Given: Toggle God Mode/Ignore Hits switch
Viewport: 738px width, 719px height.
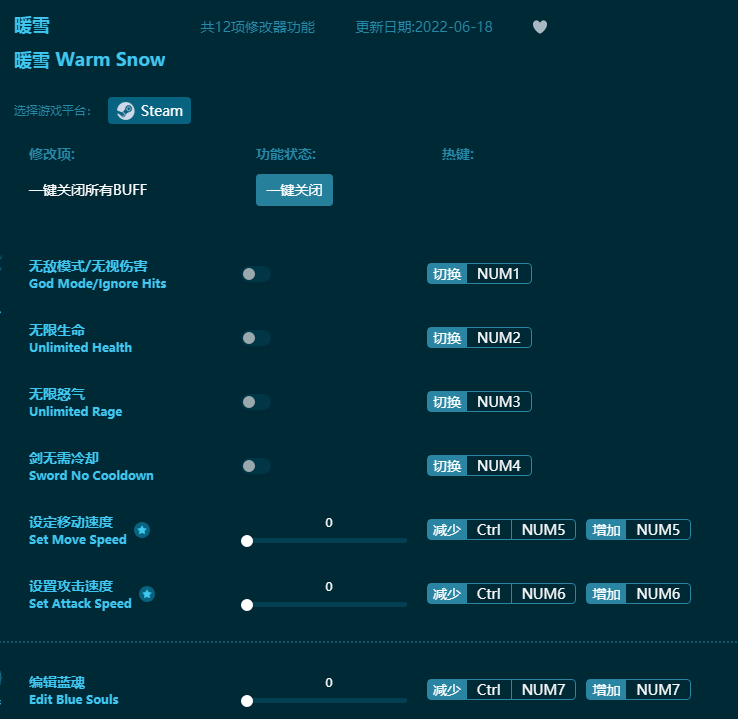Looking at the screenshot, I should pyautogui.click(x=256, y=274).
